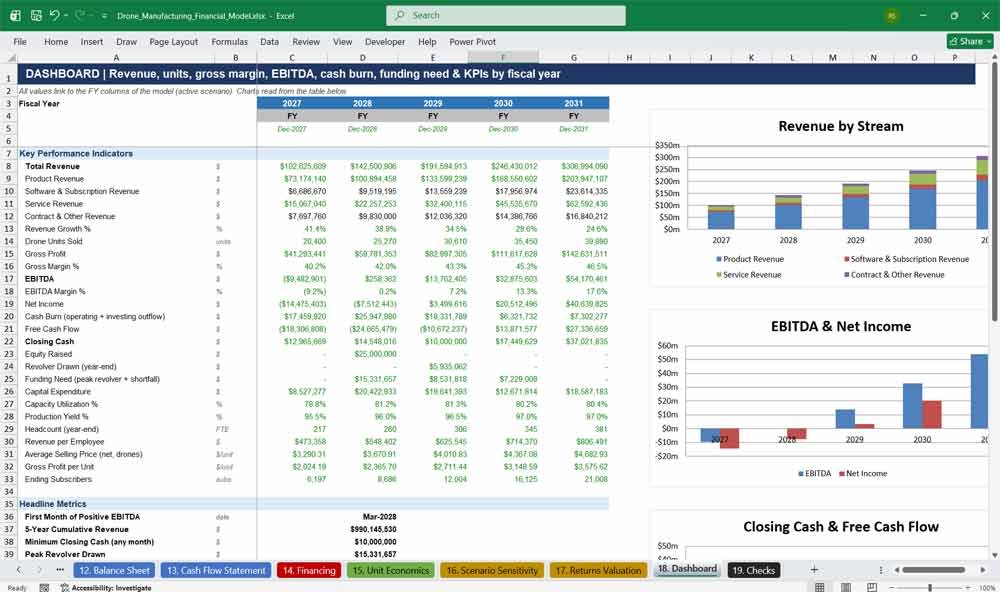This screenshot has width=1000, height=592.
Task: Open the Developer ribbon tab
Action: pos(385,41)
